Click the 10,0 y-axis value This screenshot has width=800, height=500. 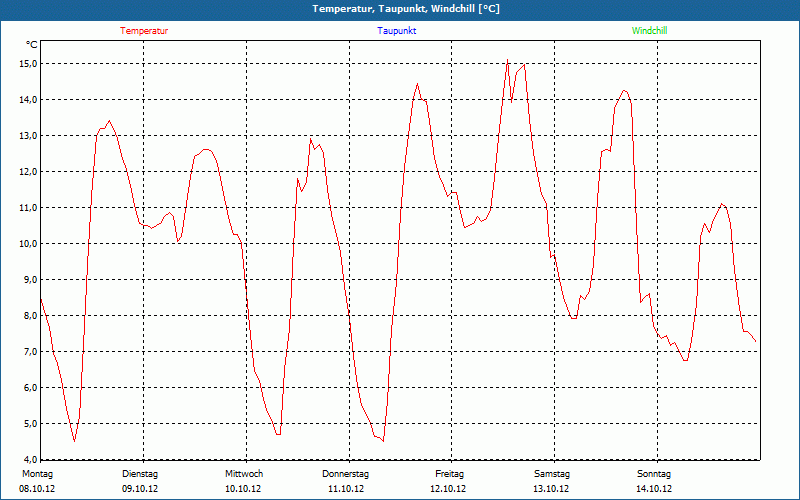pos(28,243)
